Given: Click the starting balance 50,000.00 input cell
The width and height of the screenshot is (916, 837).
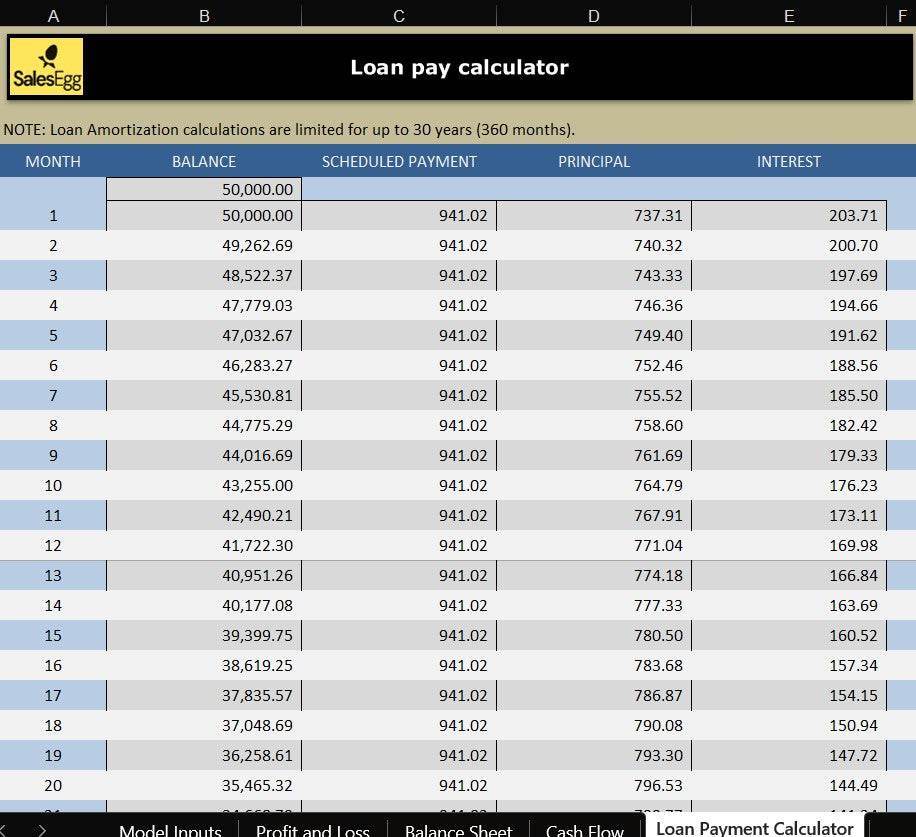Looking at the screenshot, I should coord(204,189).
